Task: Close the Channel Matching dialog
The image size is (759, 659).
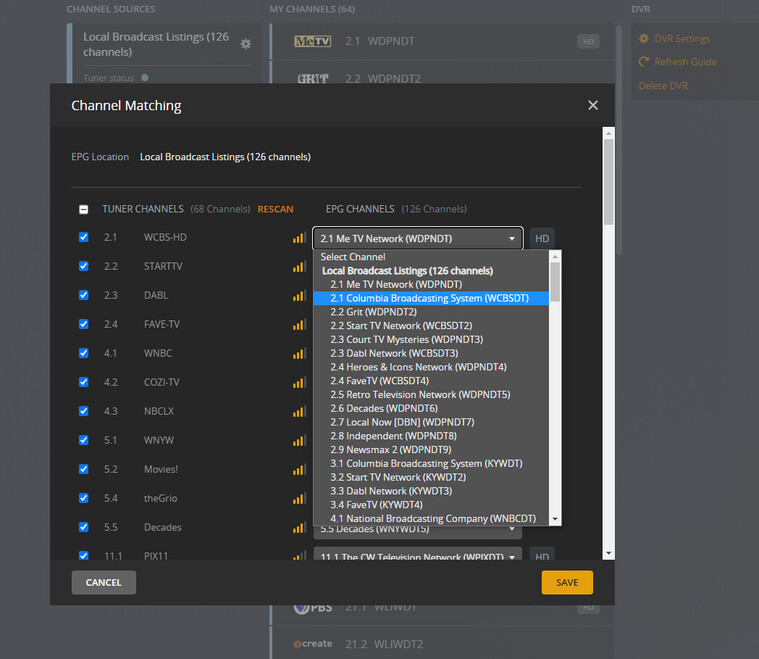Action: tap(592, 105)
